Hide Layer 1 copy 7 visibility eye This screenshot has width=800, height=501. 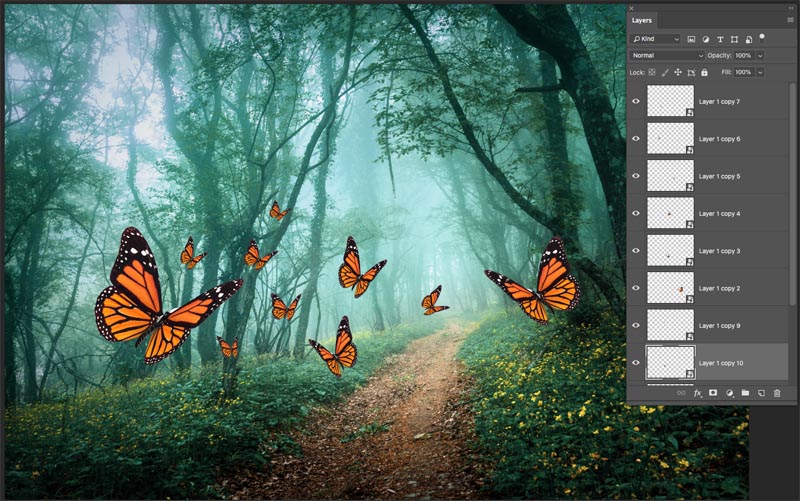coord(636,101)
